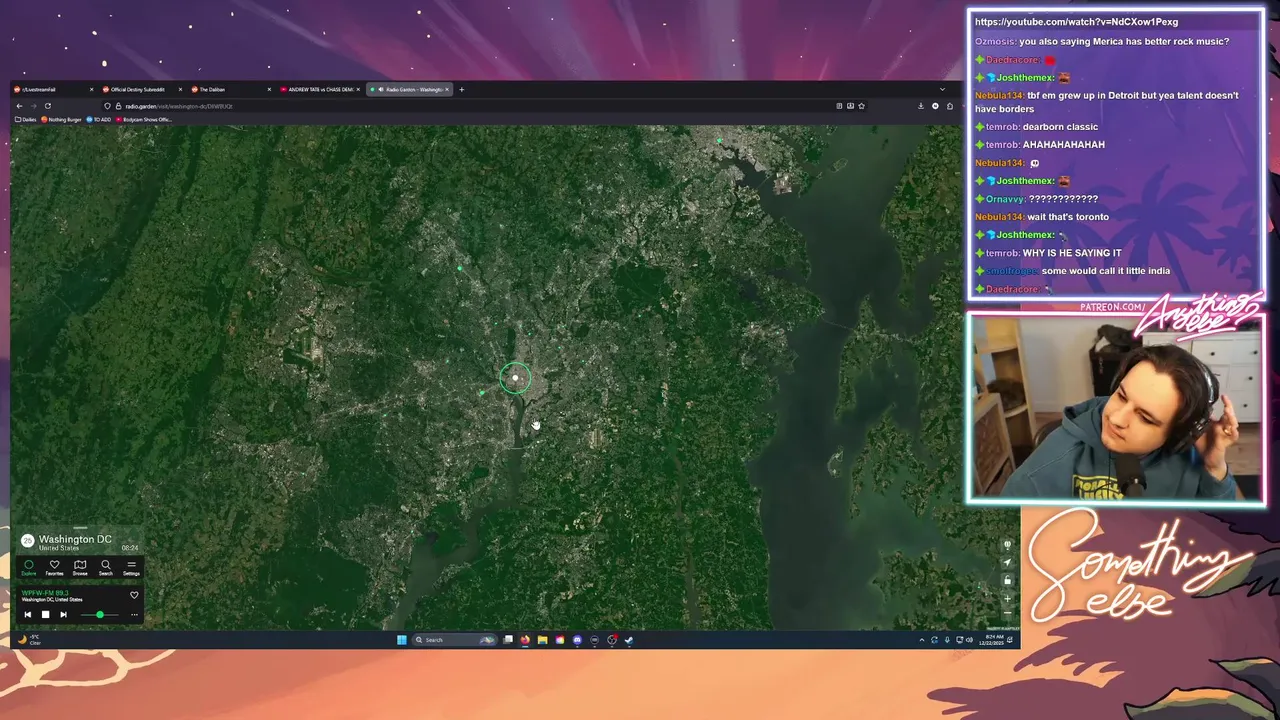The height and width of the screenshot is (720, 1280).
Task: Skip to the previous station
Action: (28, 614)
